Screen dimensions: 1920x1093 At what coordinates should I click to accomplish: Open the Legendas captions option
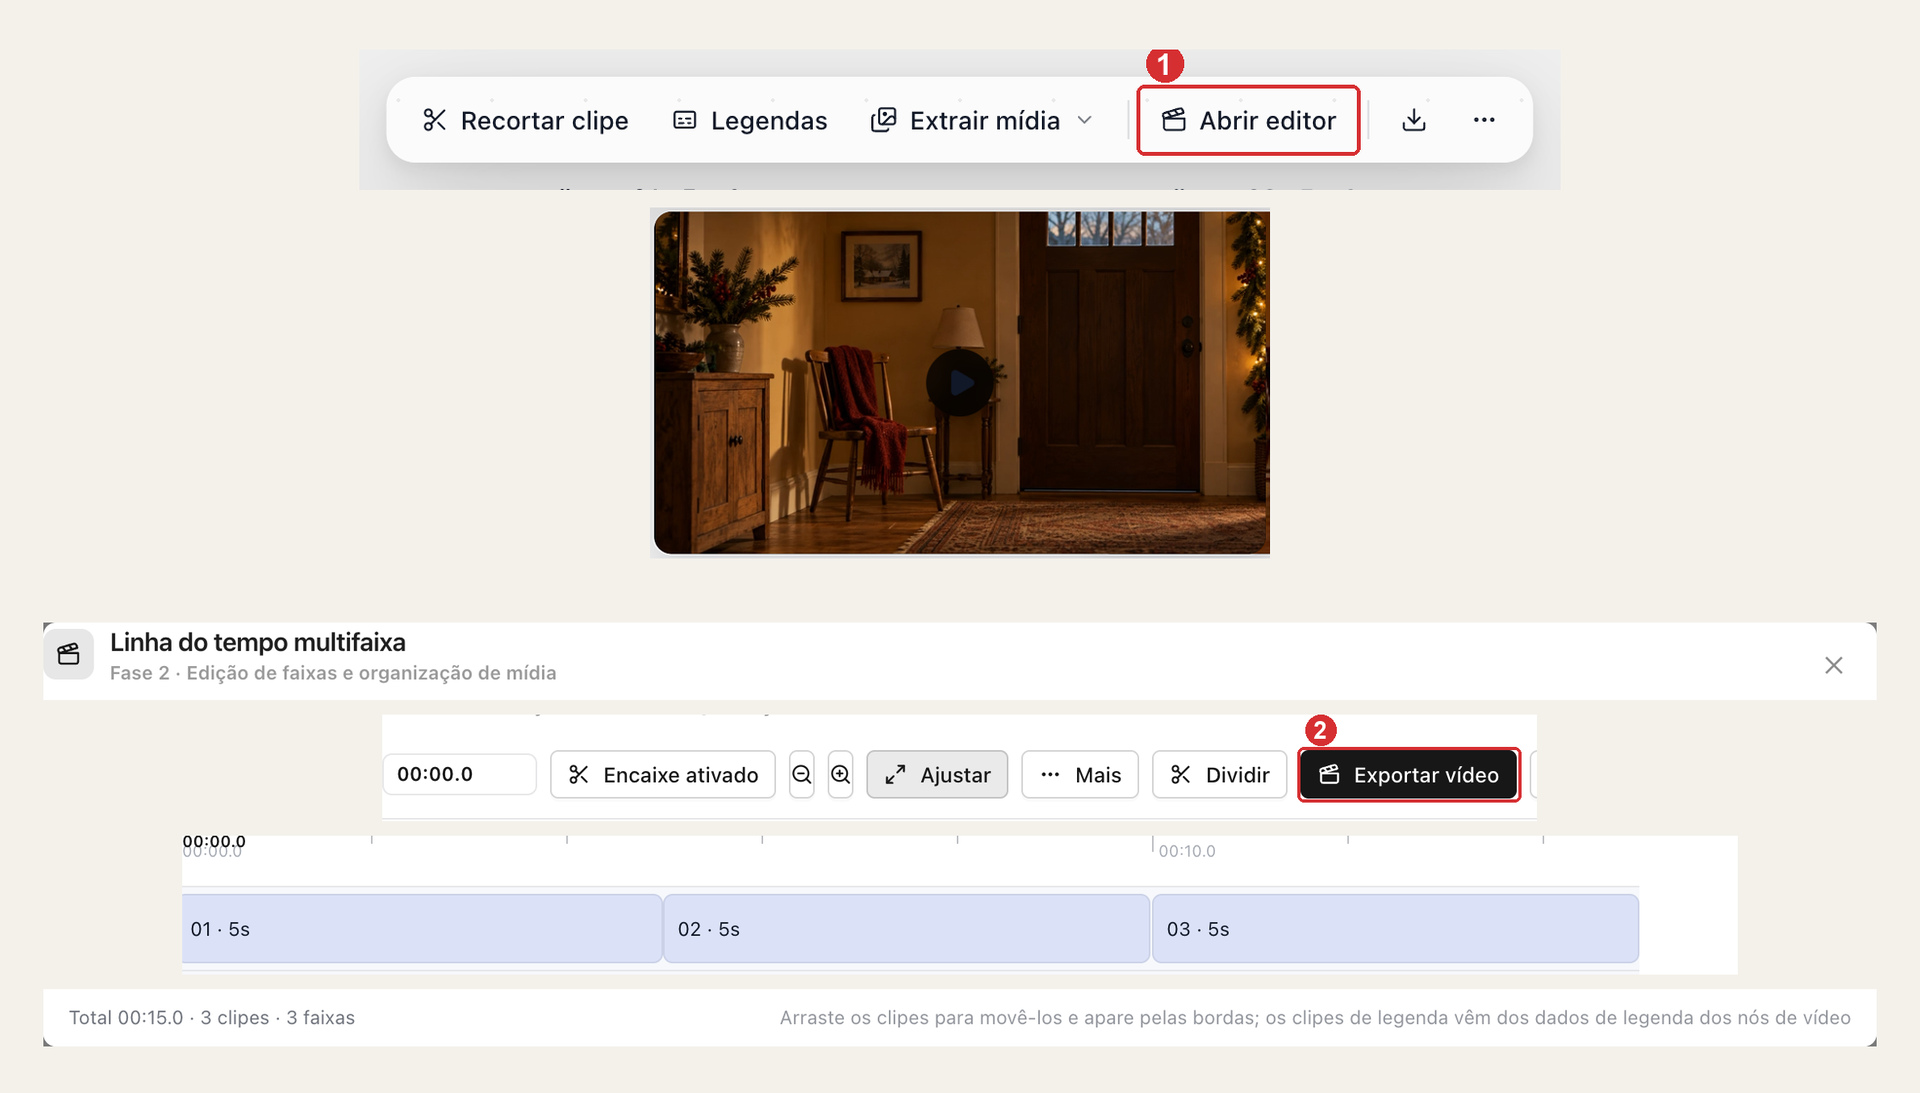pyautogui.click(x=750, y=120)
